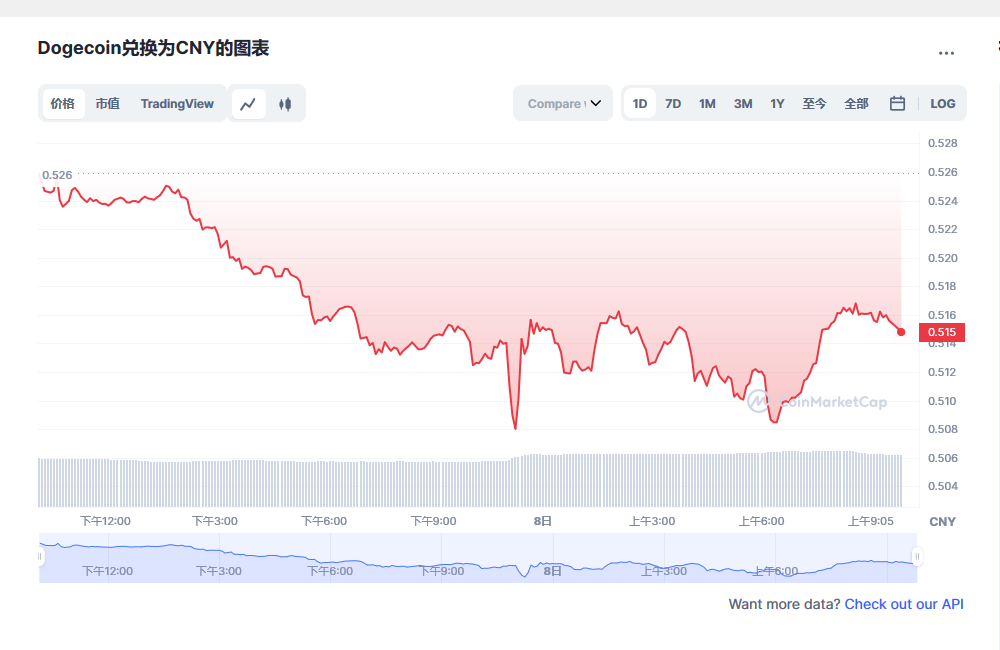Image resolution: width=1000 pixels, height=650 pixels.
Task: Select the 1Y time range button
Action: click(x=777, y=103)
